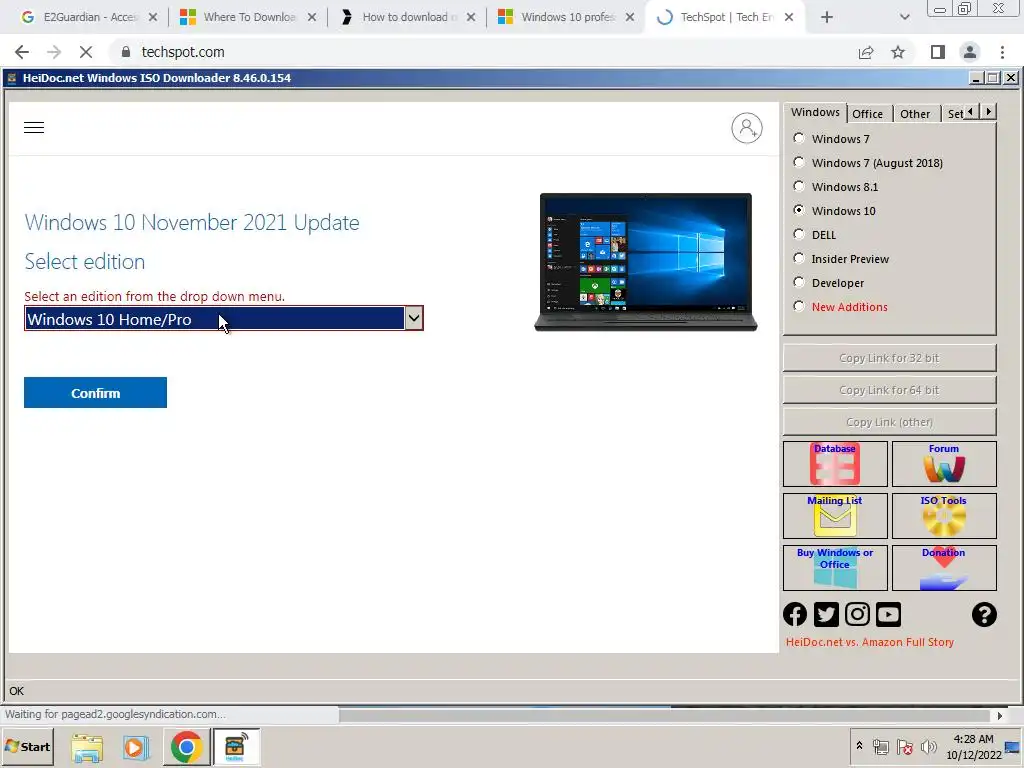
Task: Open the help question mark icon
Action: click(x=984, y=615)
